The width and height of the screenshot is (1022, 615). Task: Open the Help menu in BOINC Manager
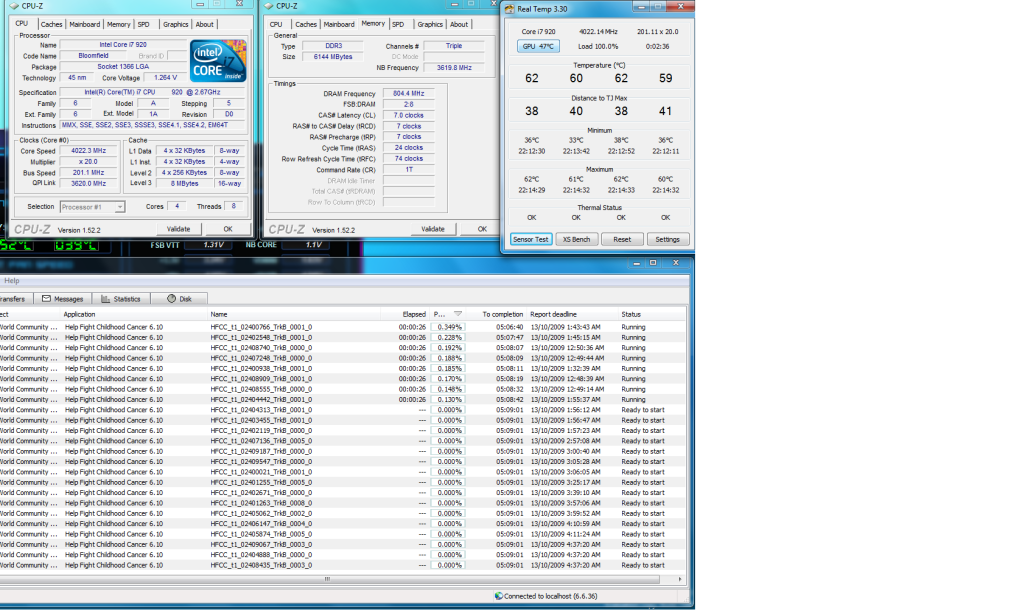[12, 281]
